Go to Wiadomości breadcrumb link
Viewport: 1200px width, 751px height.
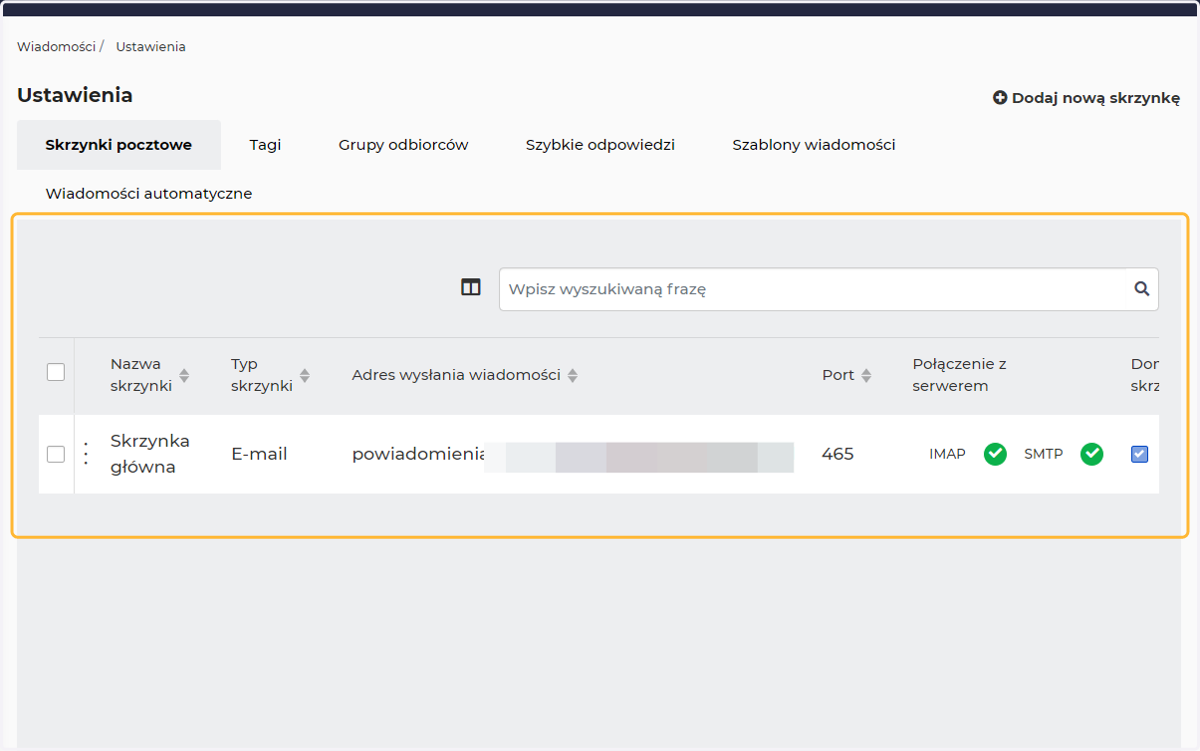[56, 47]
